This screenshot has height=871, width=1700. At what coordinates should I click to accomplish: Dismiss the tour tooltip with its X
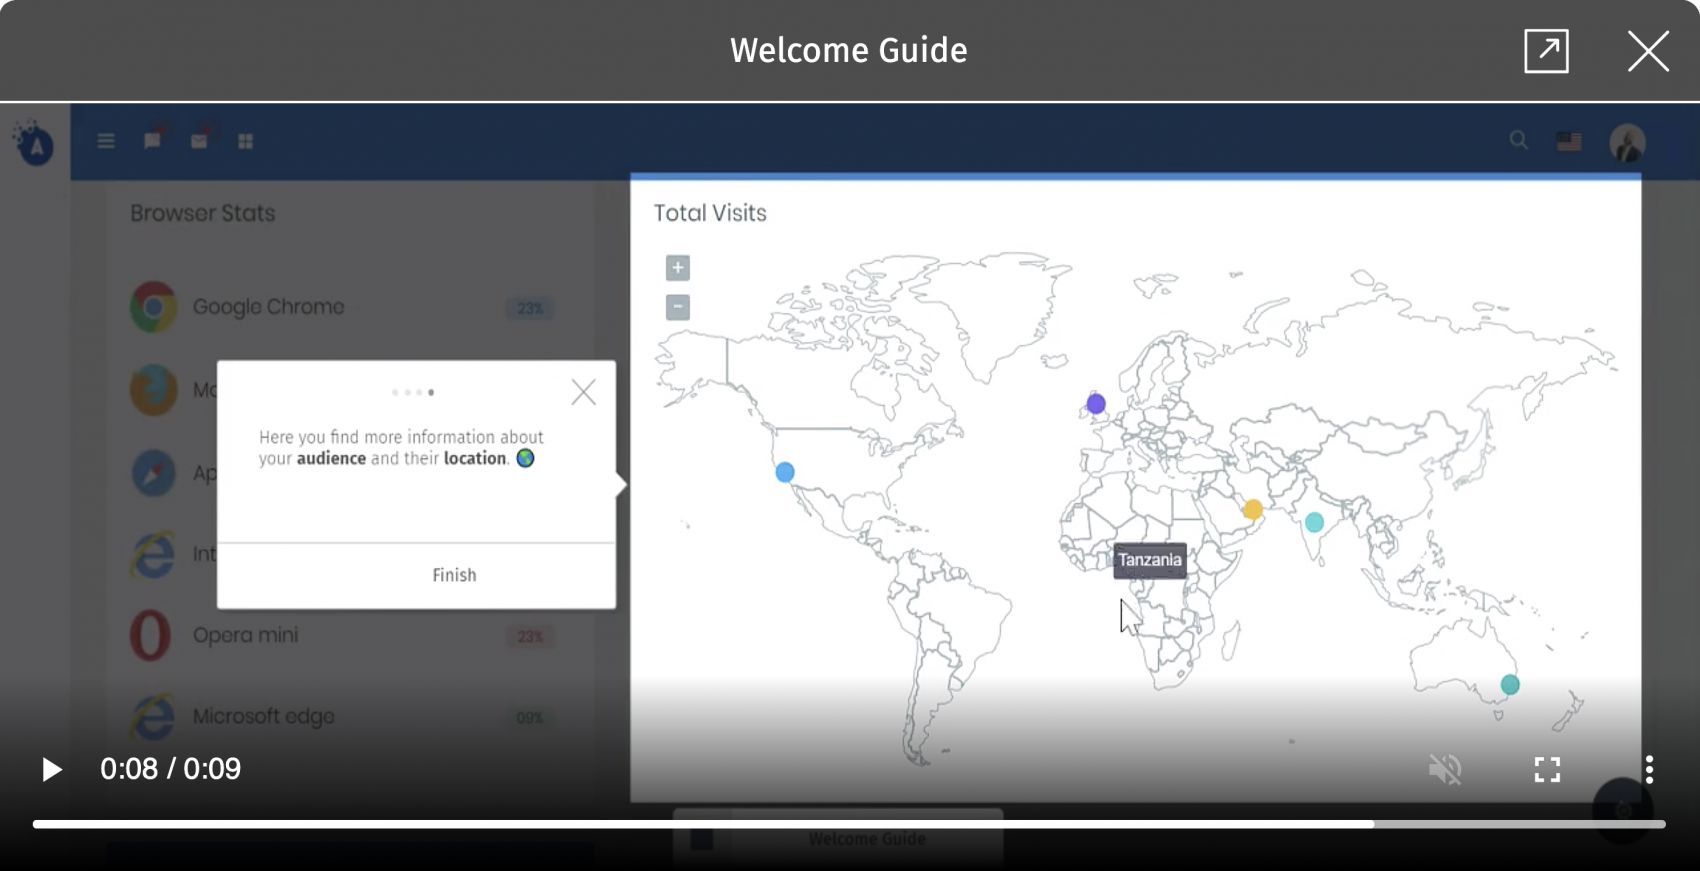583,392
